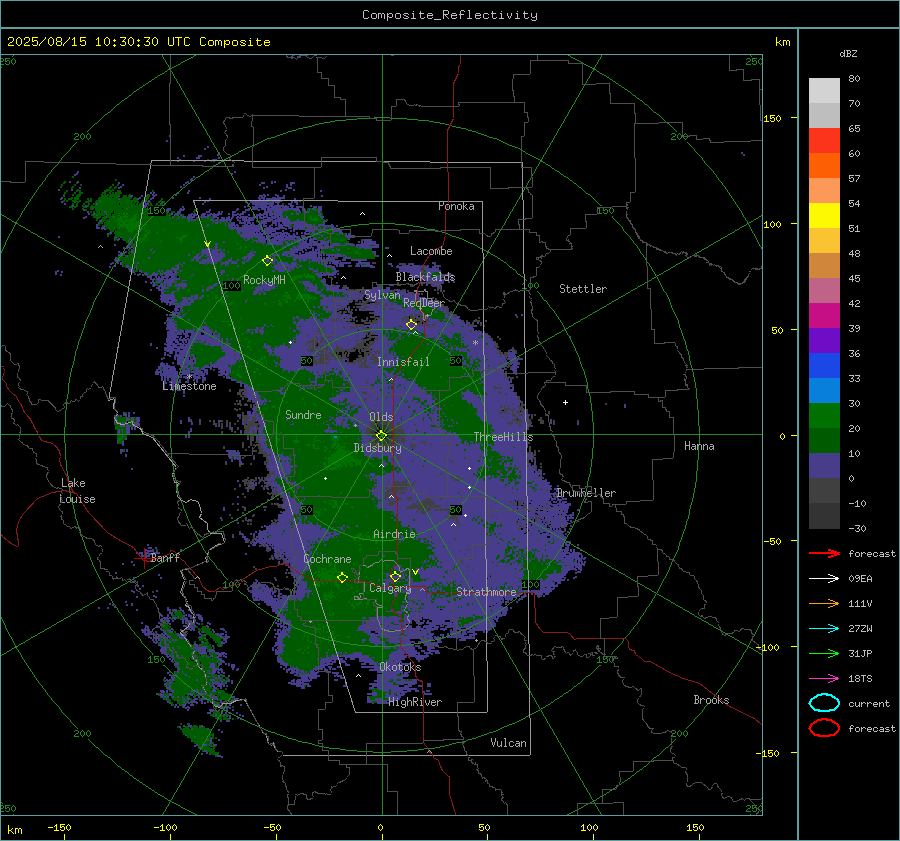Select the Ponoka label on map
The image size is (900, 841).
(456, 206)
